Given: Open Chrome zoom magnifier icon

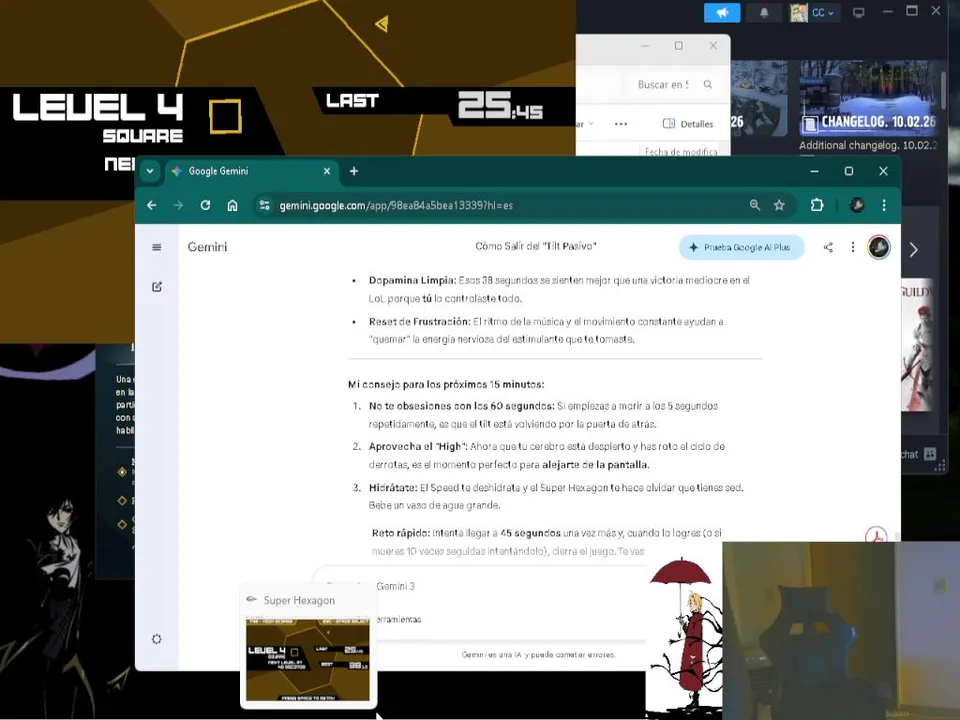Looking at the screenshot, I should 755,206.
